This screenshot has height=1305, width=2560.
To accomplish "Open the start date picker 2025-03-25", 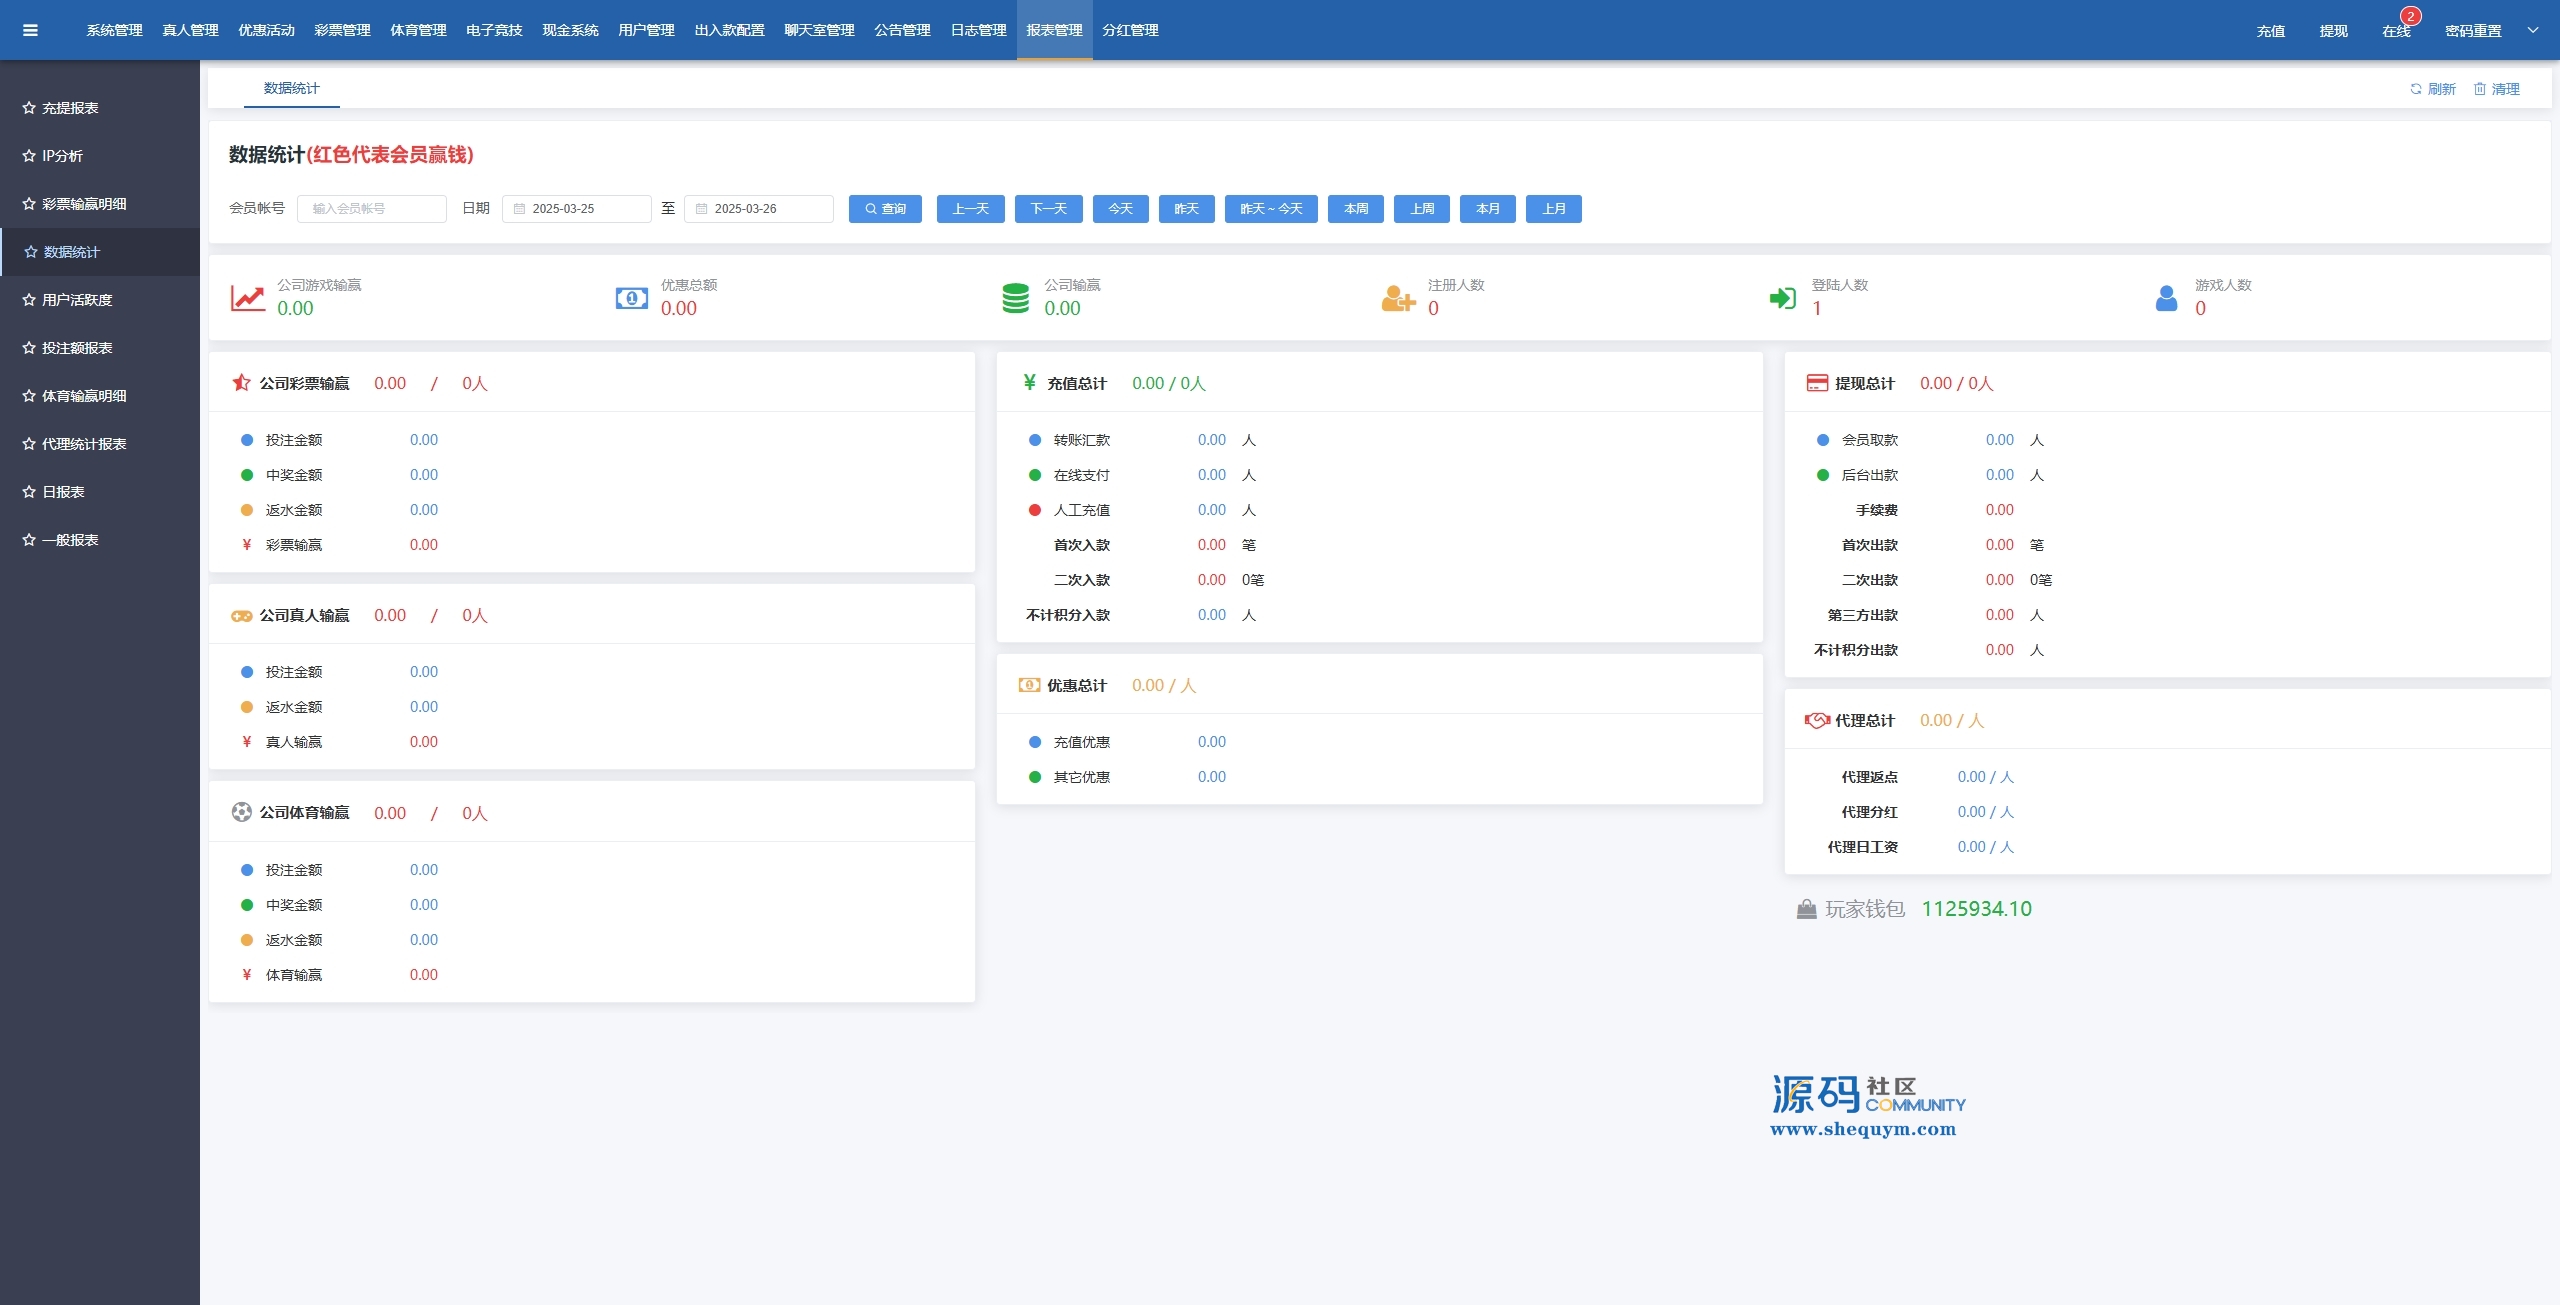I will point(577,209).
